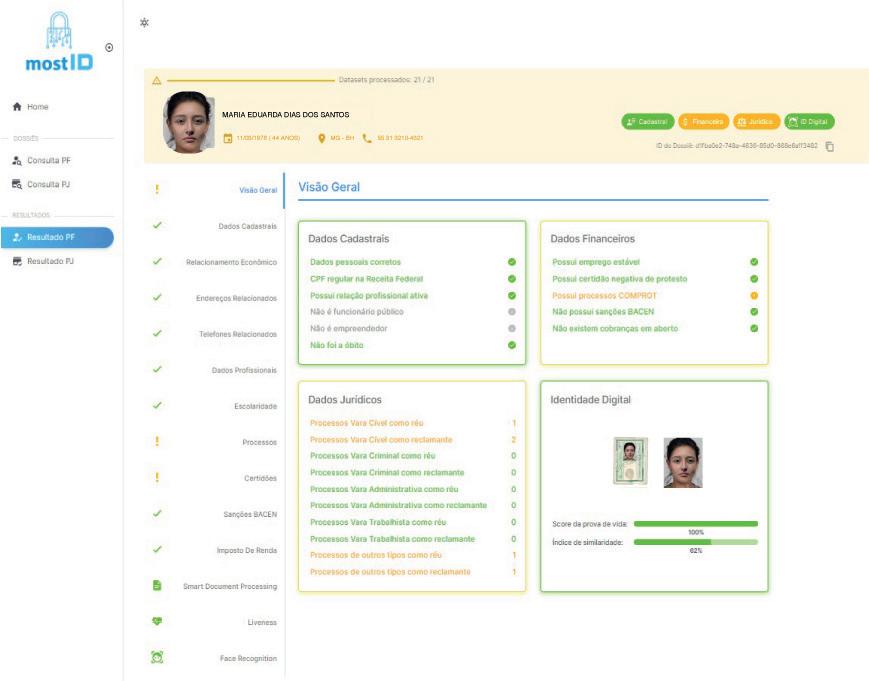
Task: Open Consulta PF
Action: point(49,161)
